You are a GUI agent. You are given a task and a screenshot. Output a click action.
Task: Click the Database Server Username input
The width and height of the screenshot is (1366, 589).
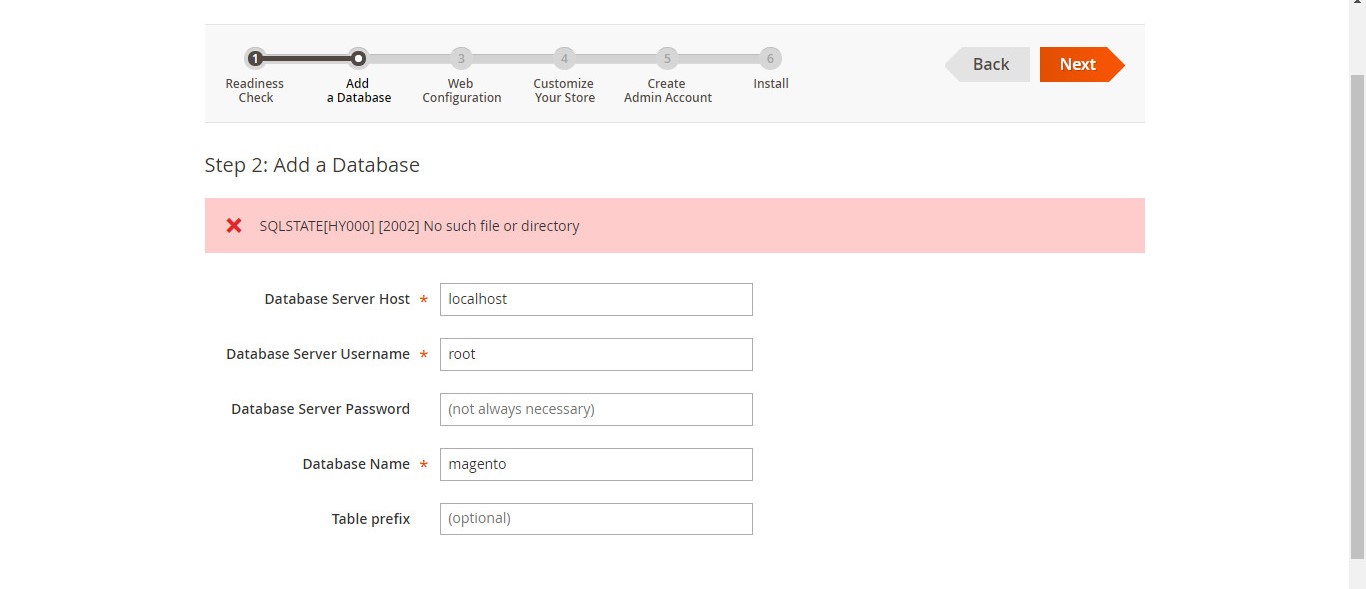[x=596, y=354]
